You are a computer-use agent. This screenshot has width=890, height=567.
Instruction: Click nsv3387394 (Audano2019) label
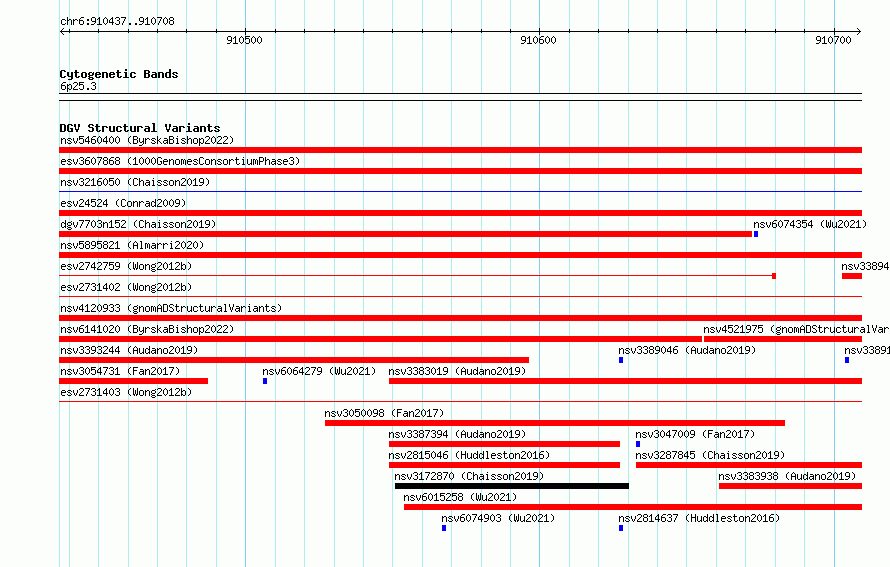point(457,434)
